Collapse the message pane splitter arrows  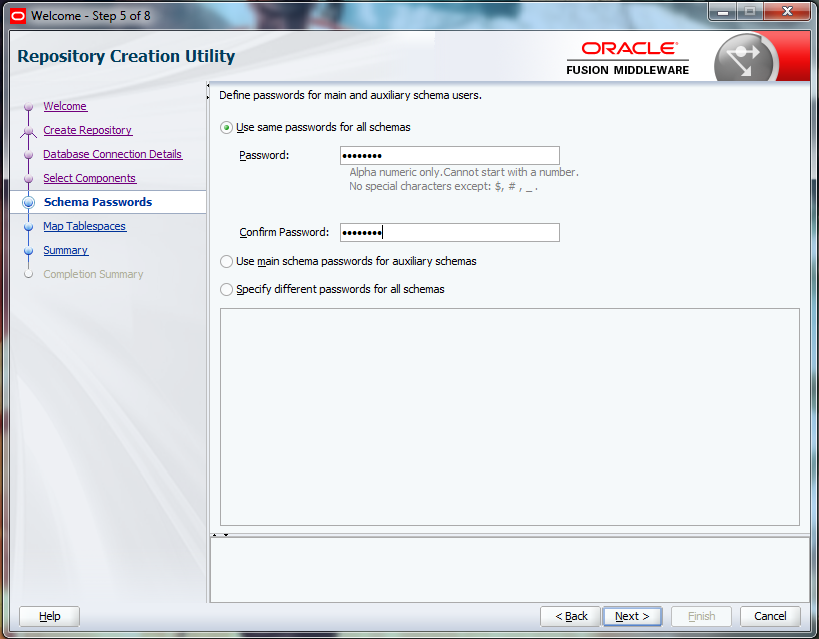point(220,535)
